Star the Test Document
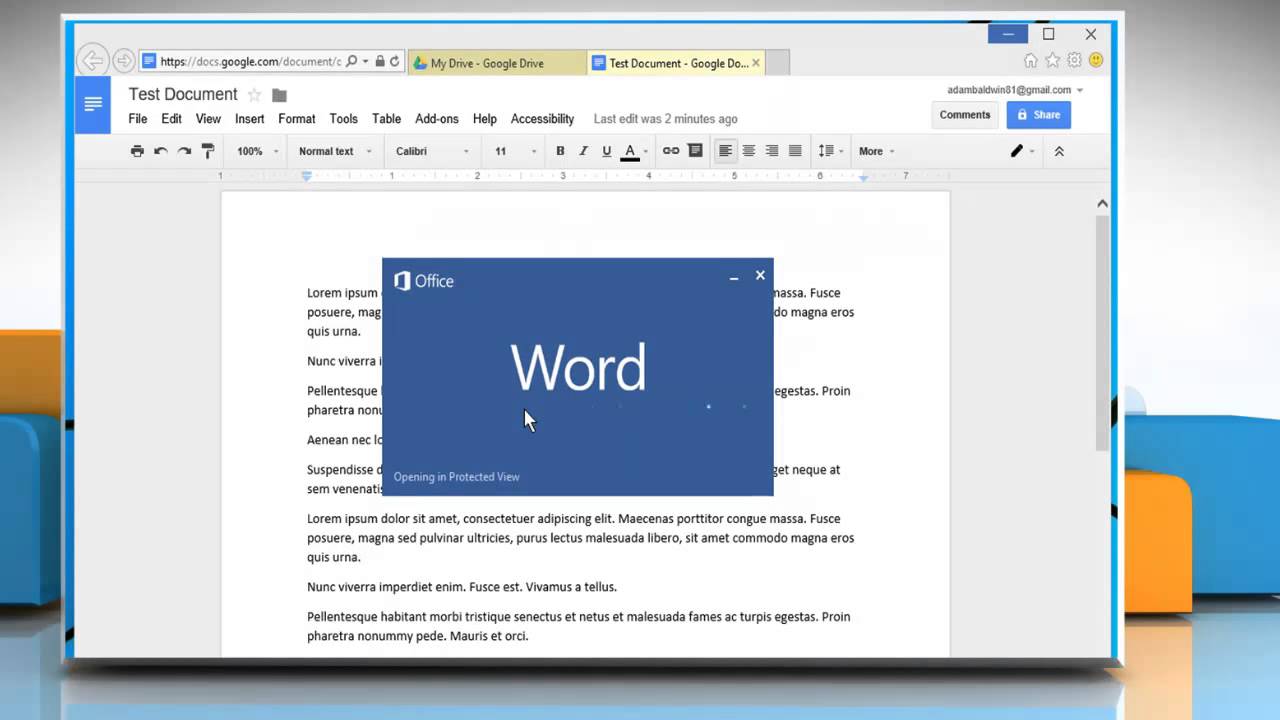The image size is (1280, 720). point(254,95)
